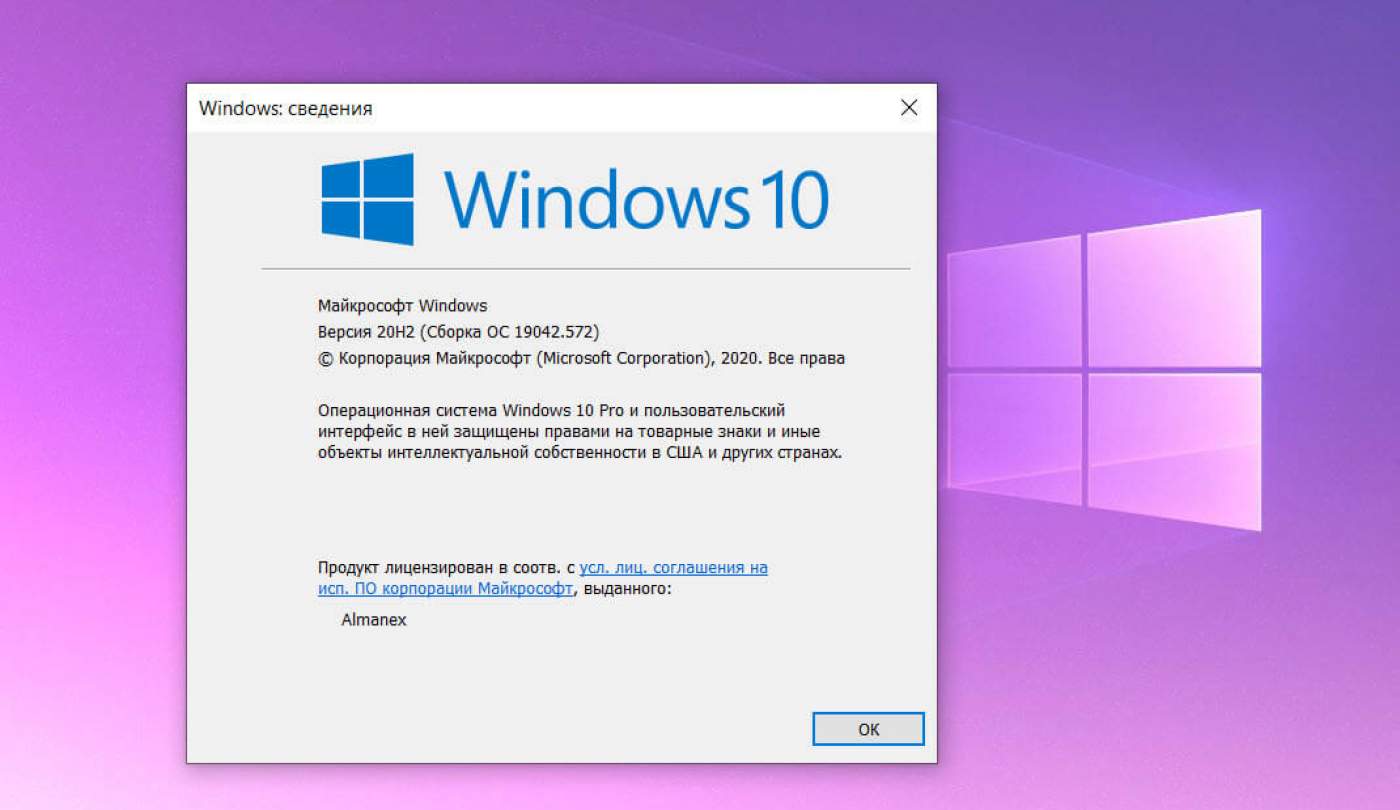Viewport: 1400px width, 810px height.
Task: Click the "Майкрософт Windows" text line
Action: pyautogui.click(x=403, y=305)
